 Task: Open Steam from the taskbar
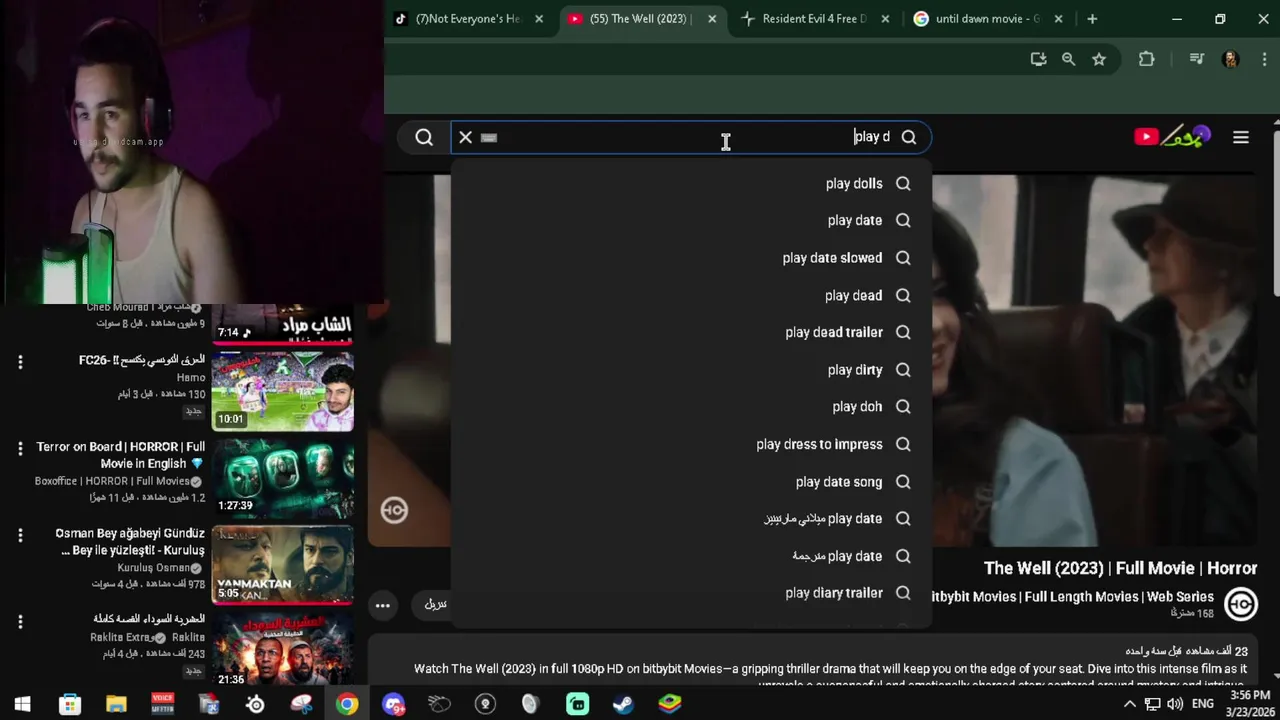[623, 704]
